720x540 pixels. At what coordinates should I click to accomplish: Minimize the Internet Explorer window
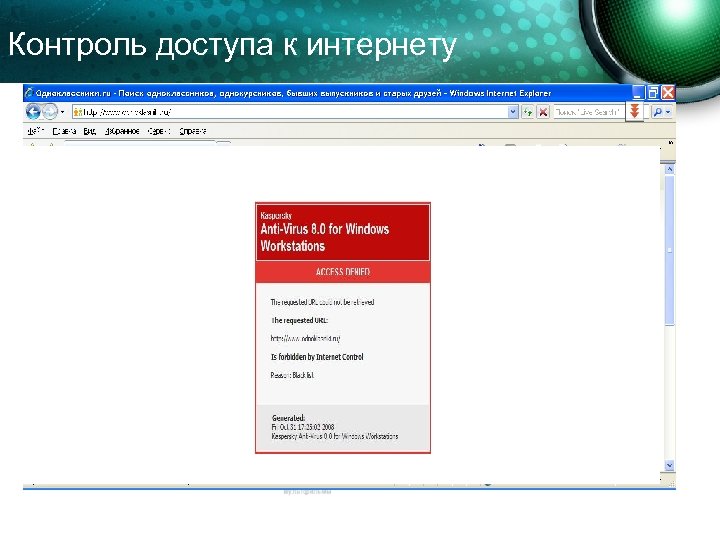(637, 93)
